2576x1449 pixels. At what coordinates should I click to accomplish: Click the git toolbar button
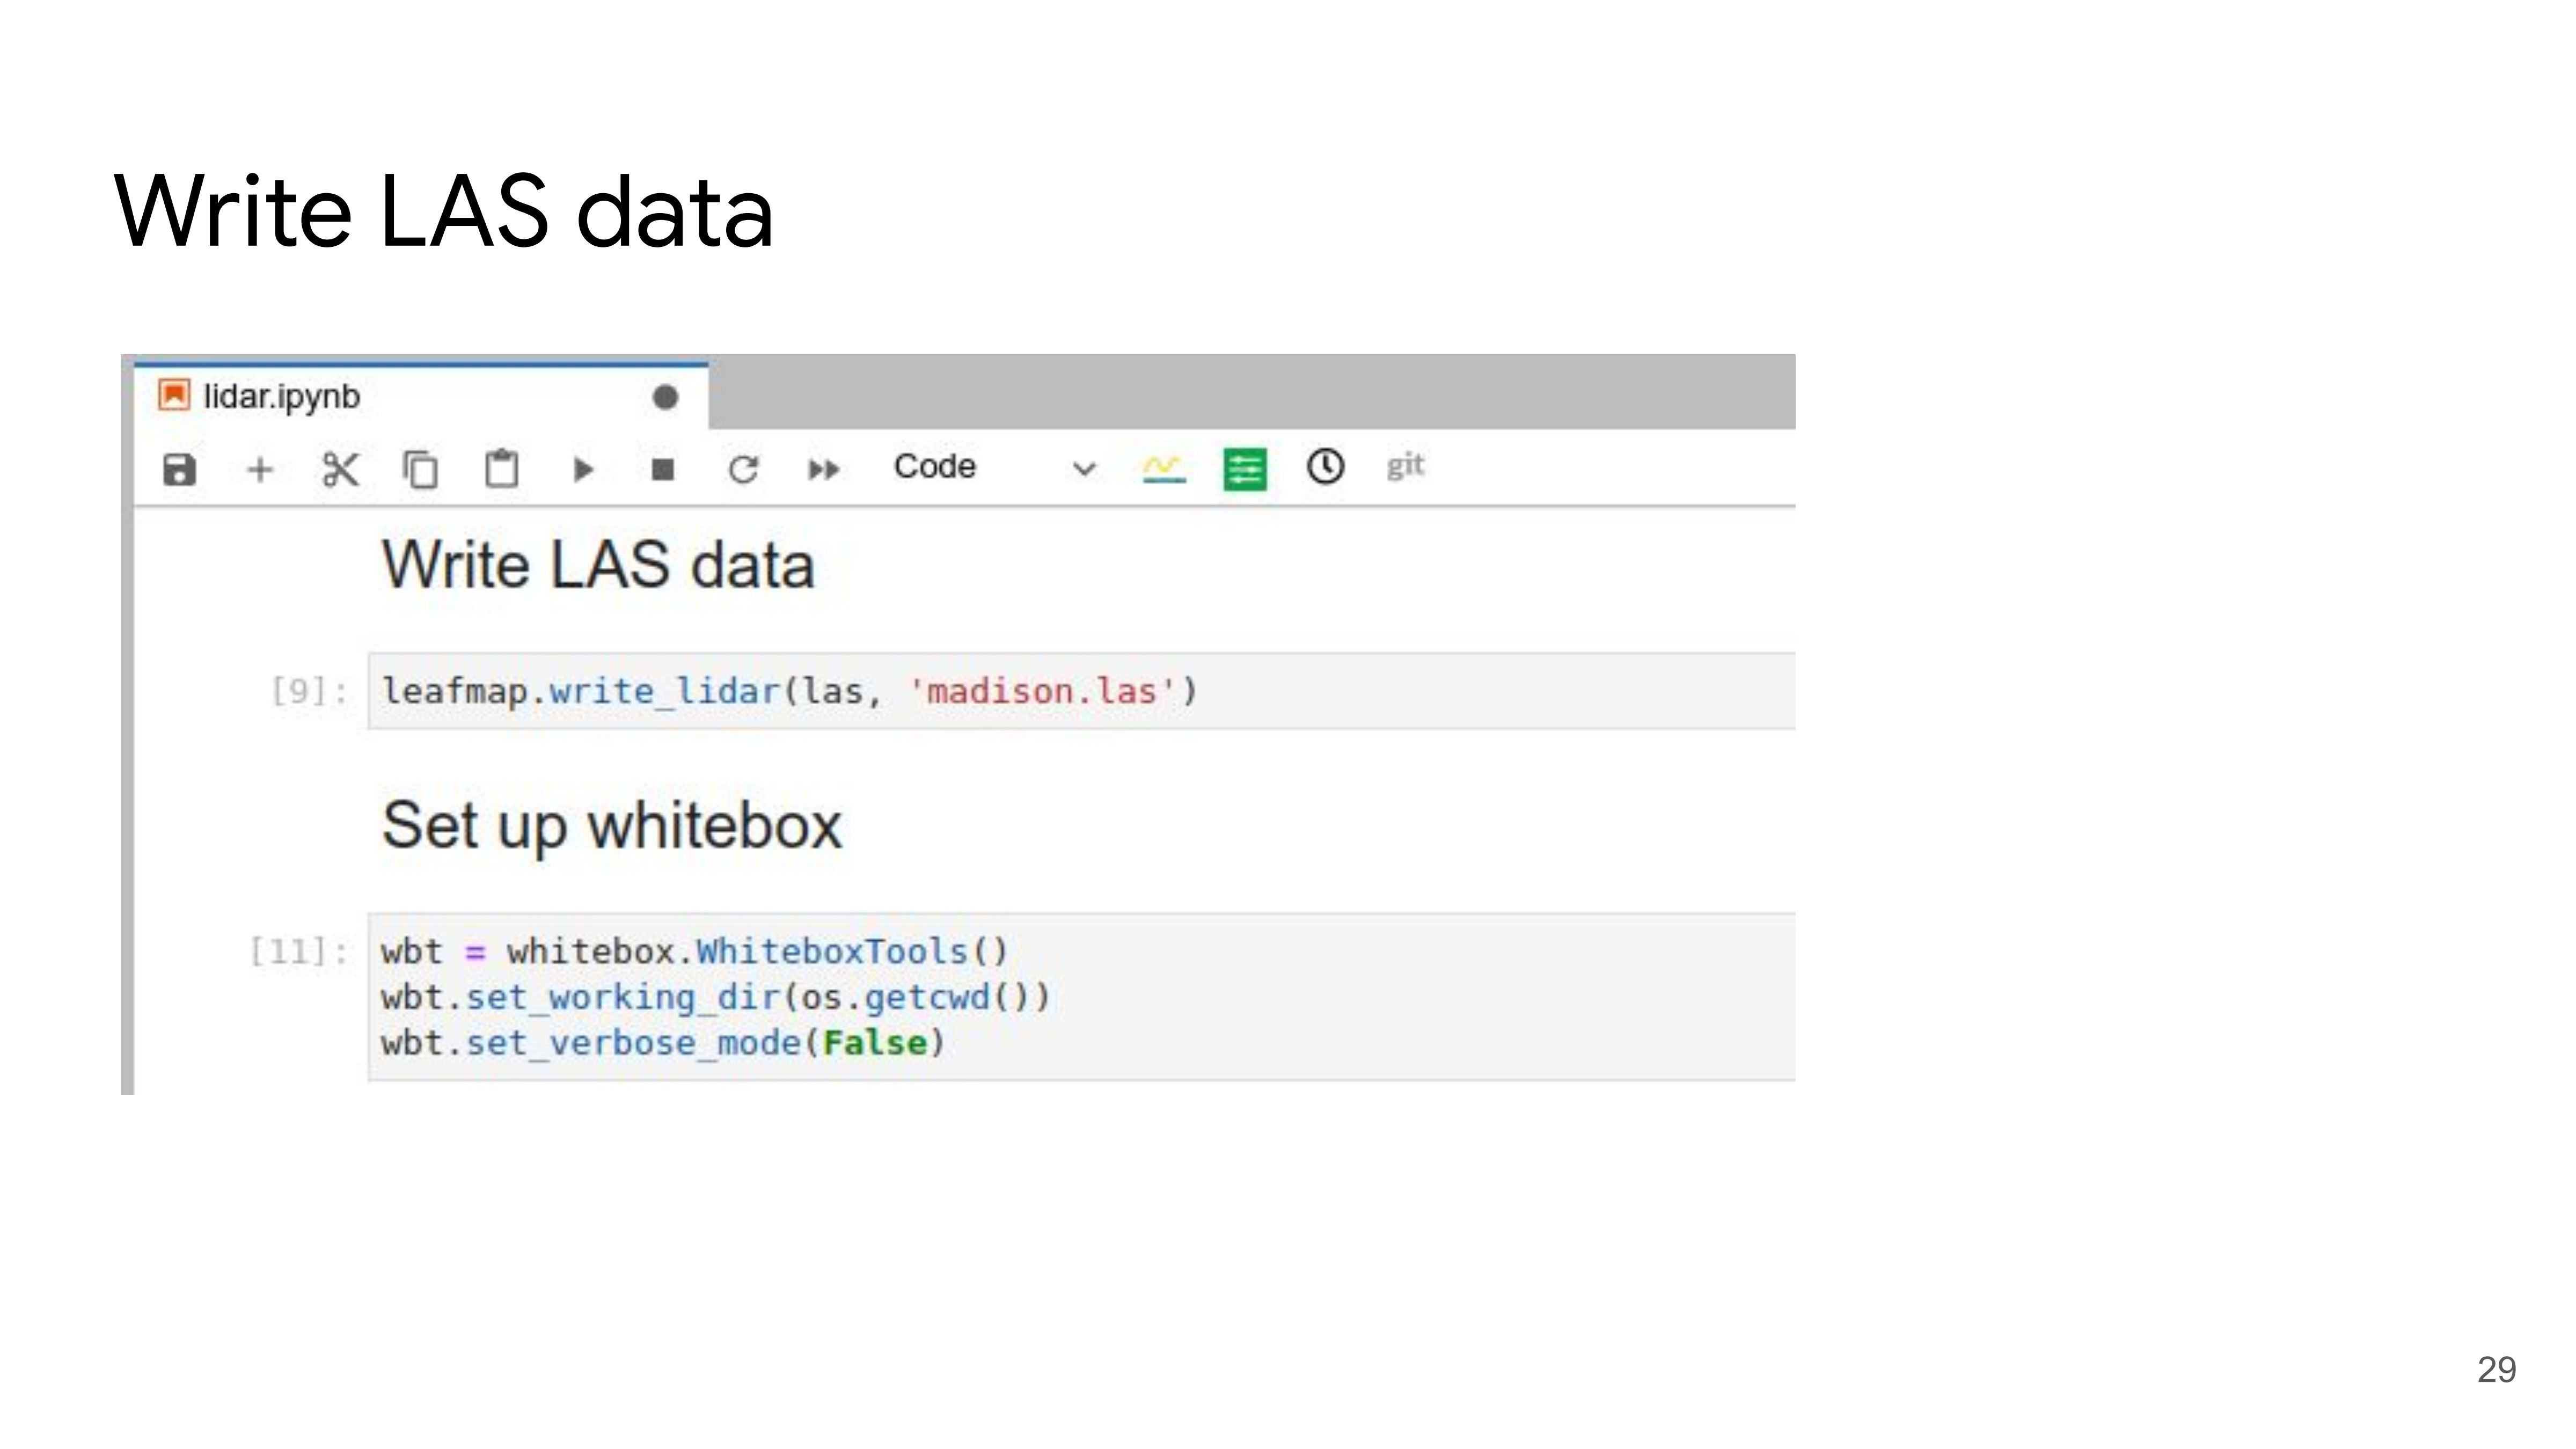(1405, 466)
